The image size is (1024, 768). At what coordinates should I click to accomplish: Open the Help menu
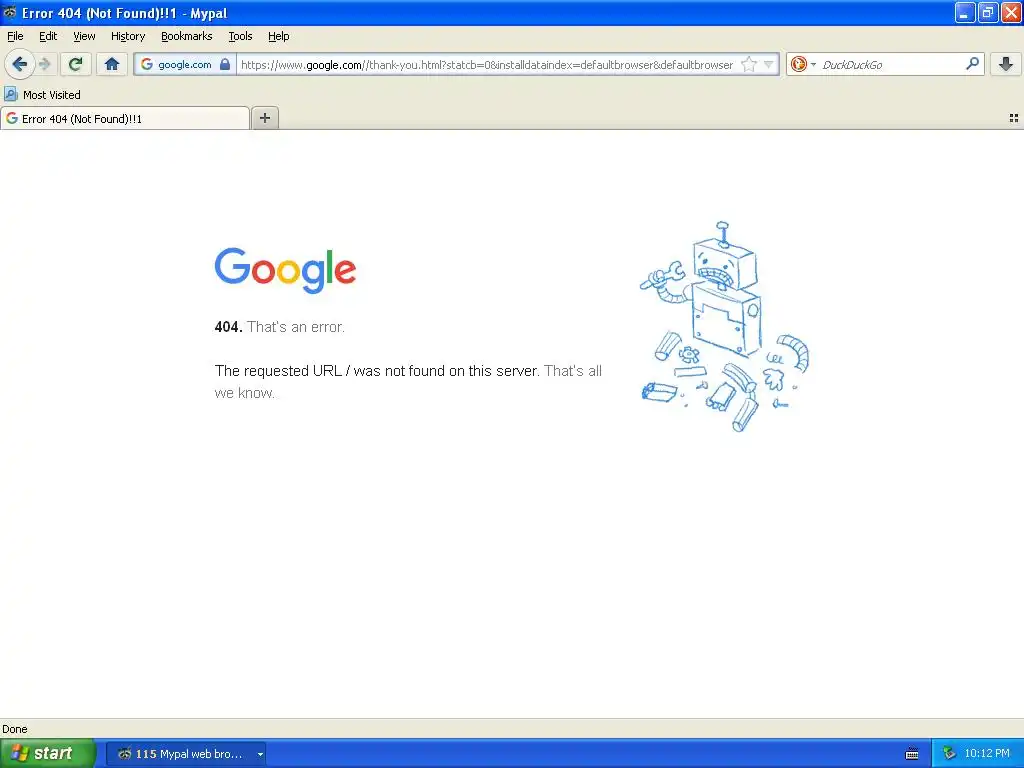[278, 36]
